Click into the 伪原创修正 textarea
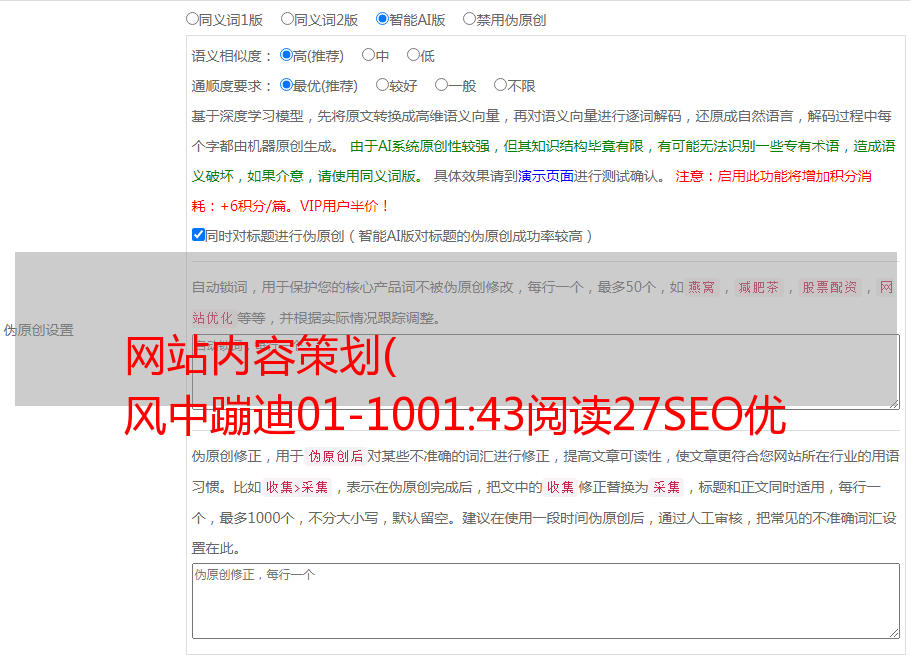This screenshot has width=911, height=658. (546, 601)
